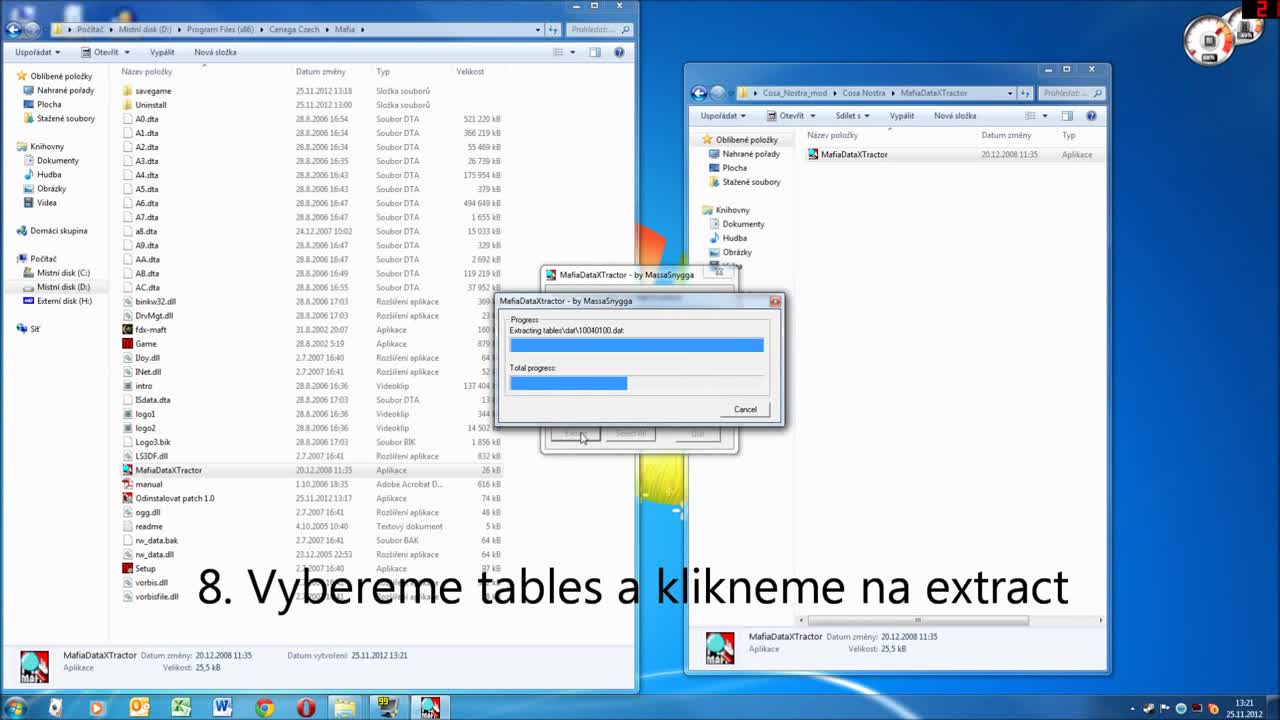This screenshot has height=720, width=1280.
Task: Cancel the extraction in the progress dialog
Action: coord(745,409)
